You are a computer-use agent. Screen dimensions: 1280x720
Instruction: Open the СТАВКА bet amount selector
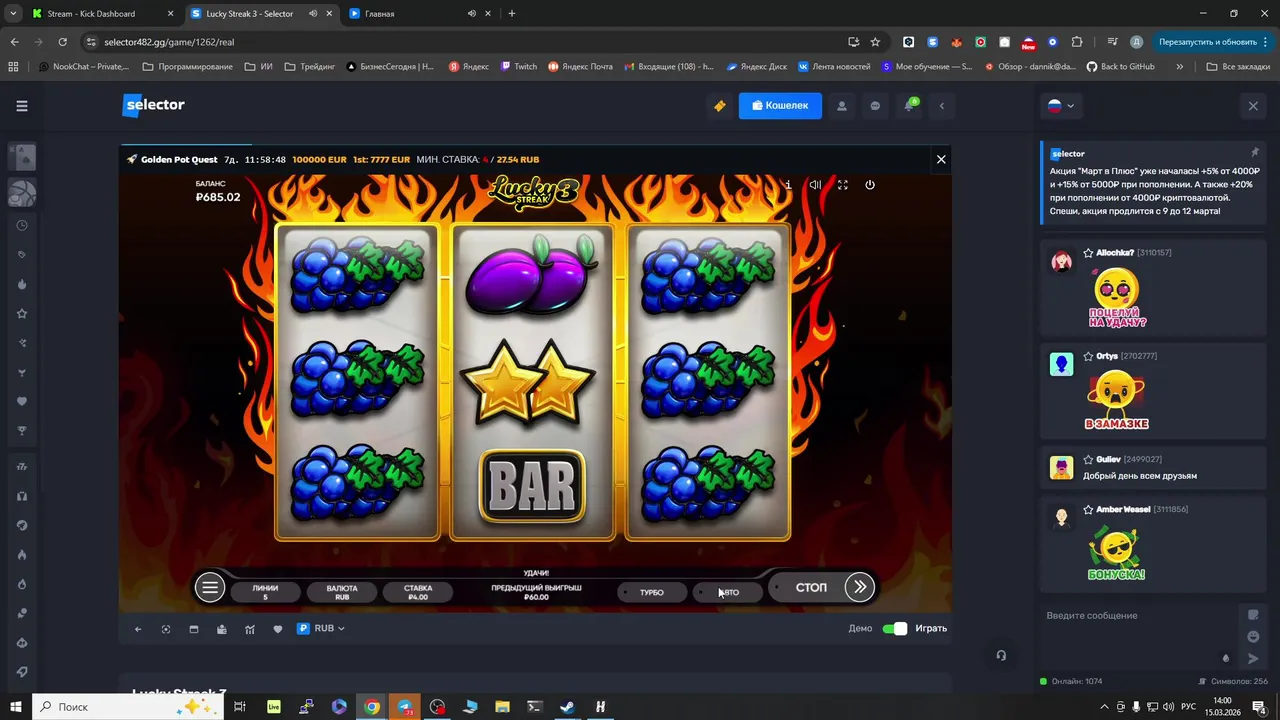coord(418,592)
